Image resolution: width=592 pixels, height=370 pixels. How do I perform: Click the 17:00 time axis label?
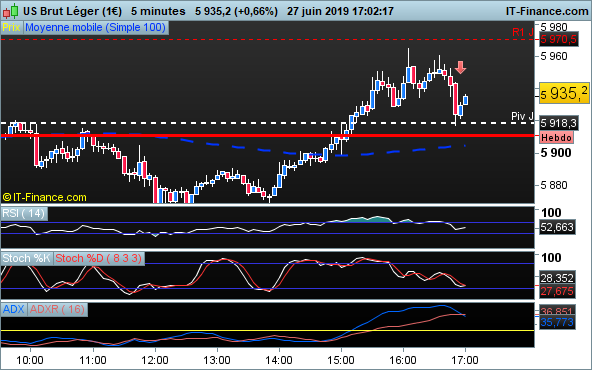[x=465, y=360]
